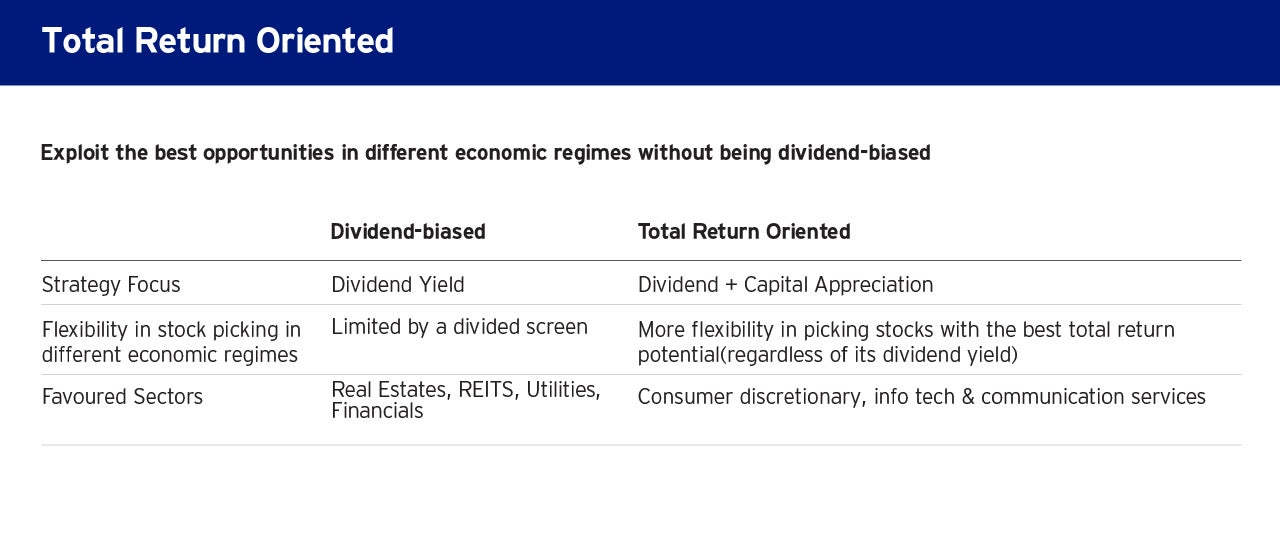
Task: Select the 'Strategy Focus' row label
Action: coord(111,285)
